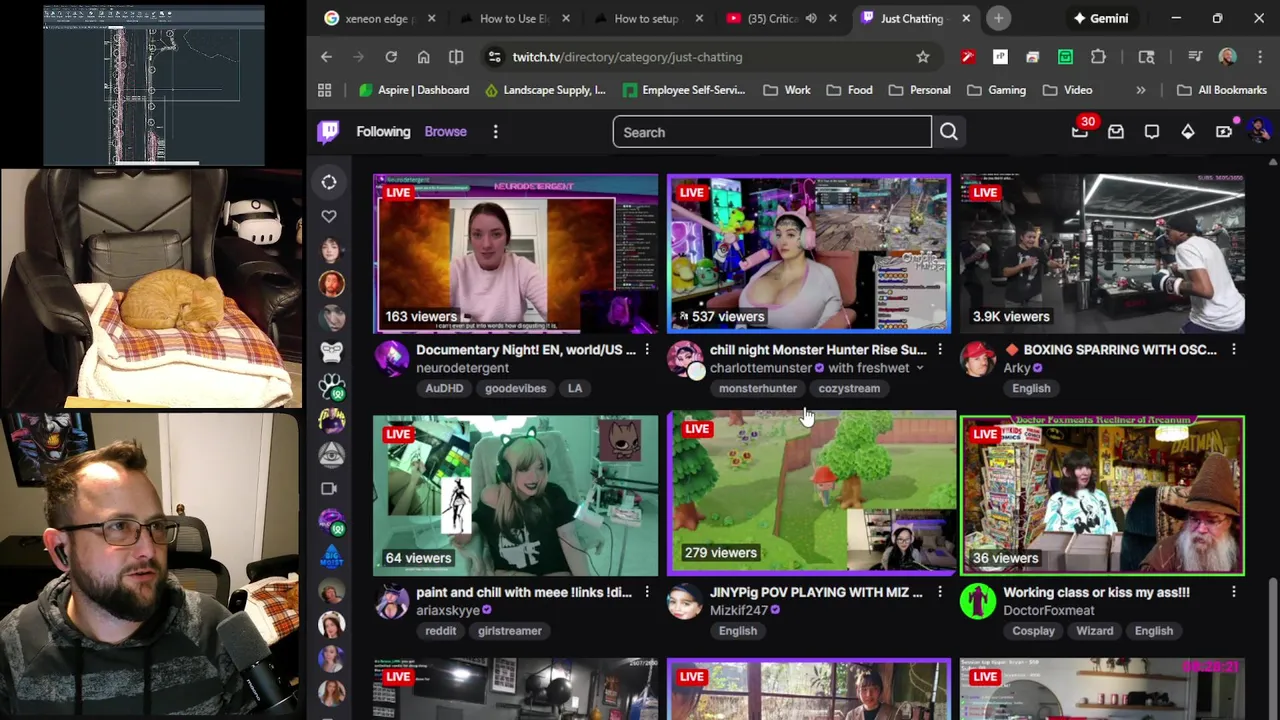Viewport: 1280px width, 720px height.
Task: Open options for JINYPig POV stream
Action: click(x=940, y=592)
